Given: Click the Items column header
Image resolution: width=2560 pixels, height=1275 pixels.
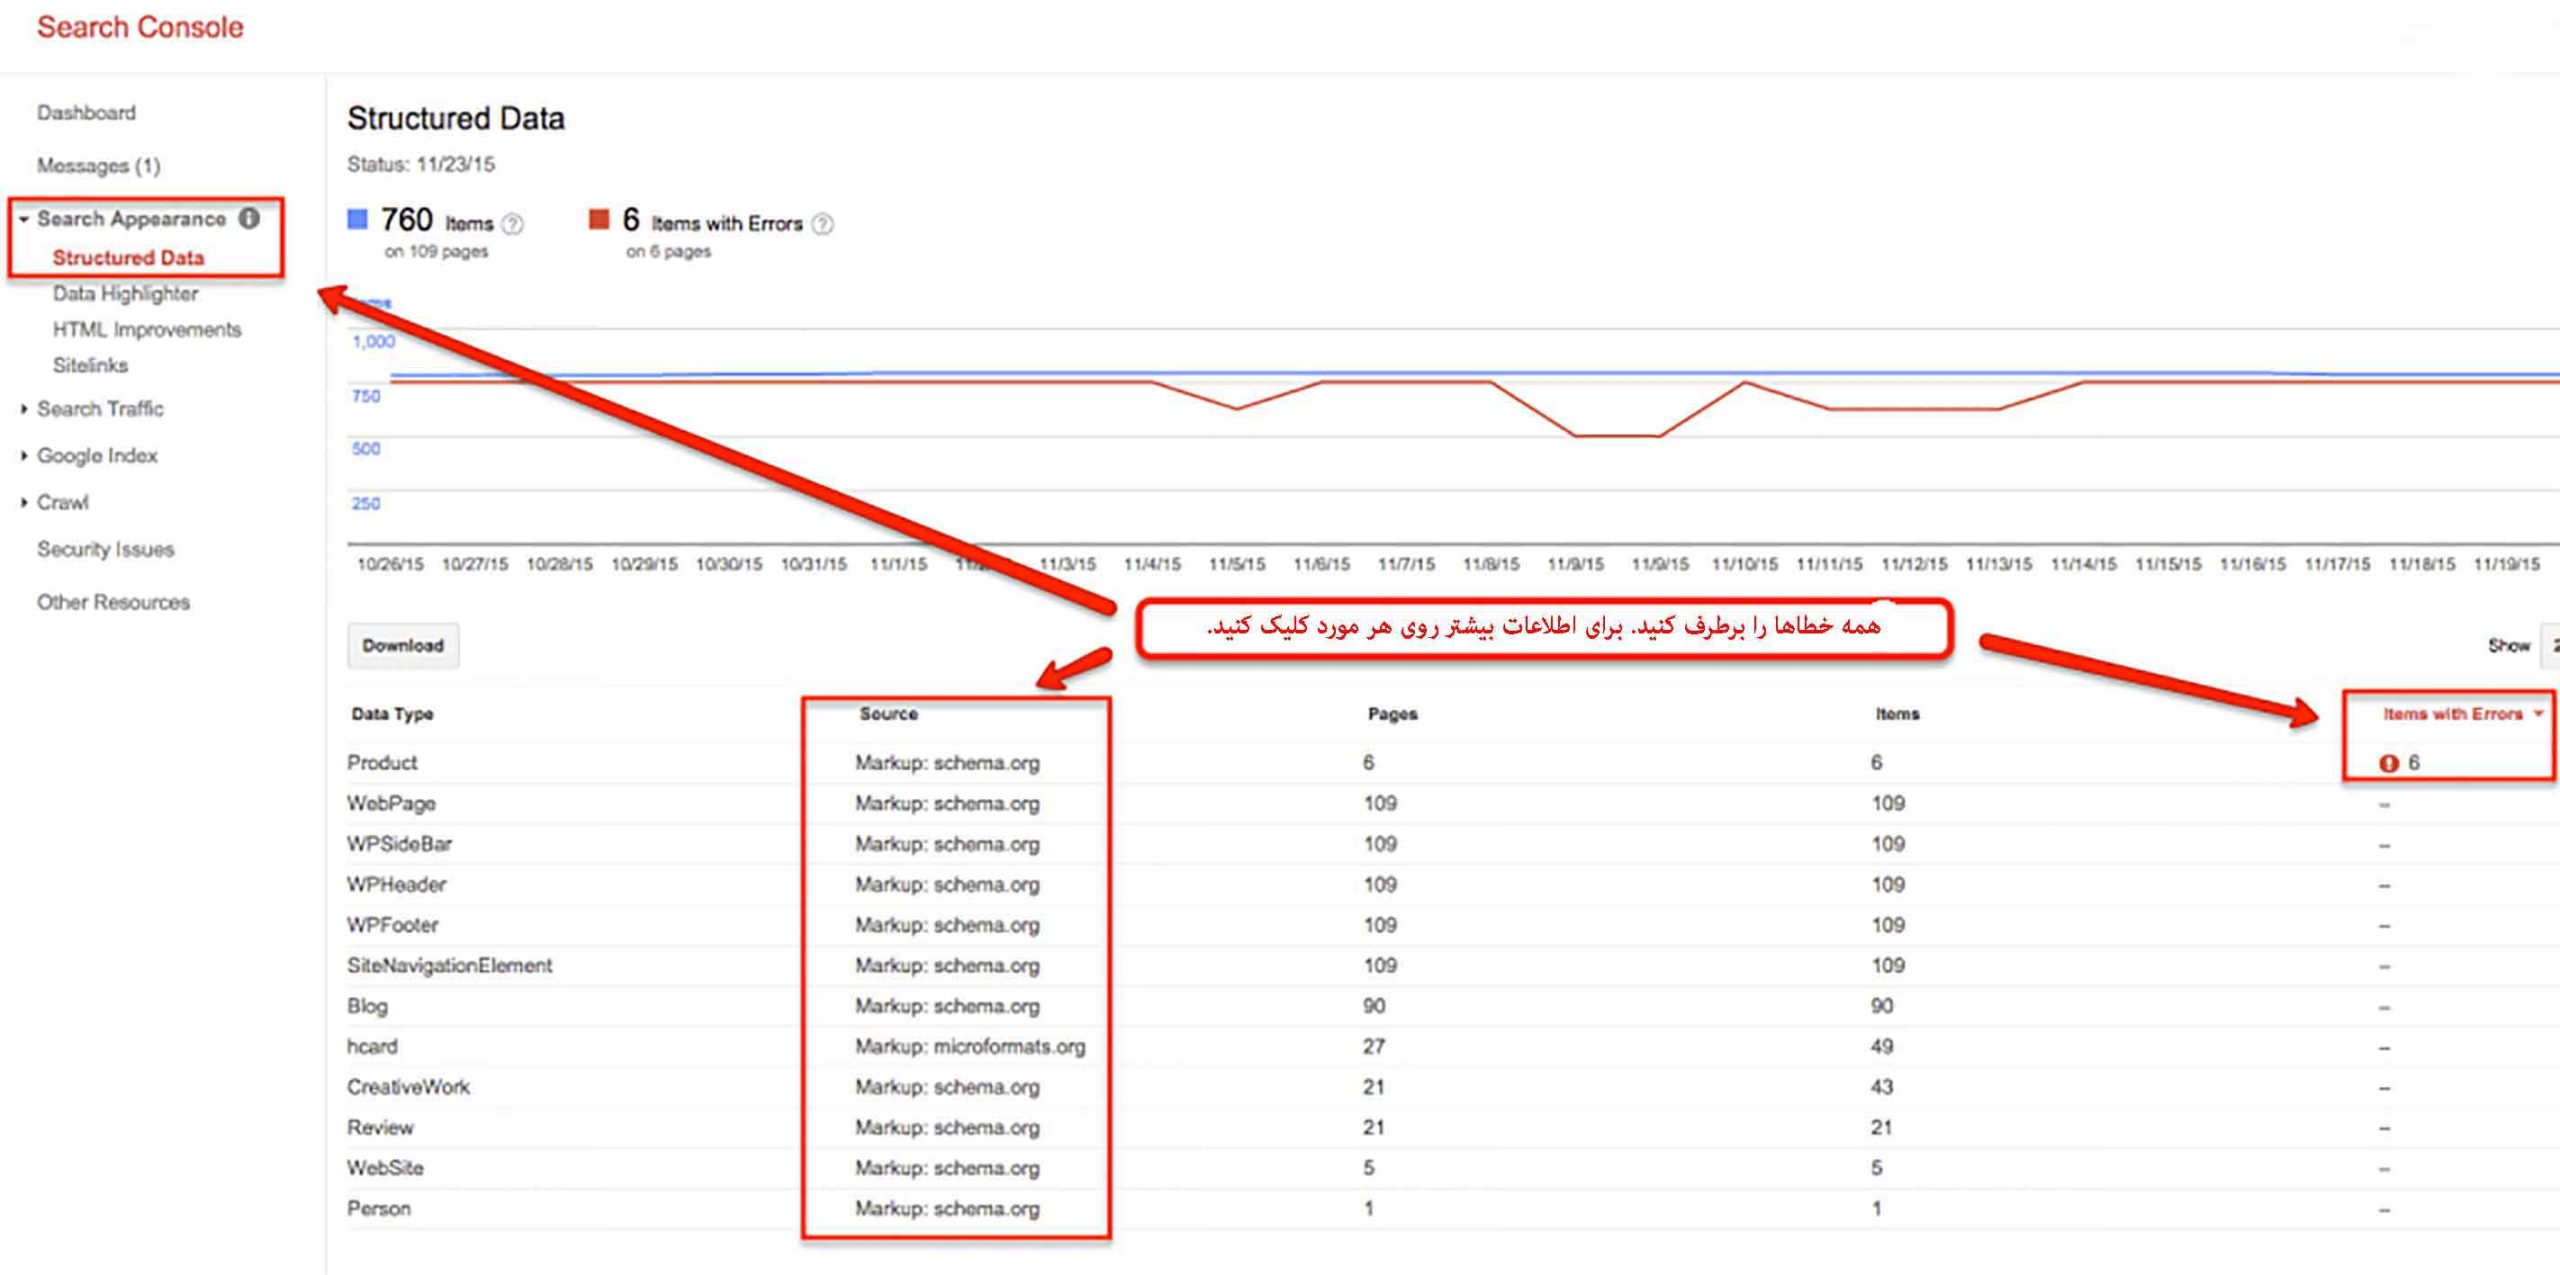Looking at the screenshot, I should [x=1897, y=714].
